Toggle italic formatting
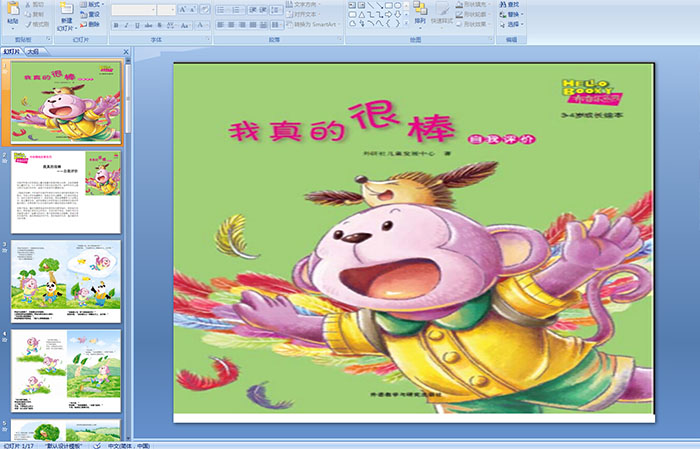 point(126,25)
